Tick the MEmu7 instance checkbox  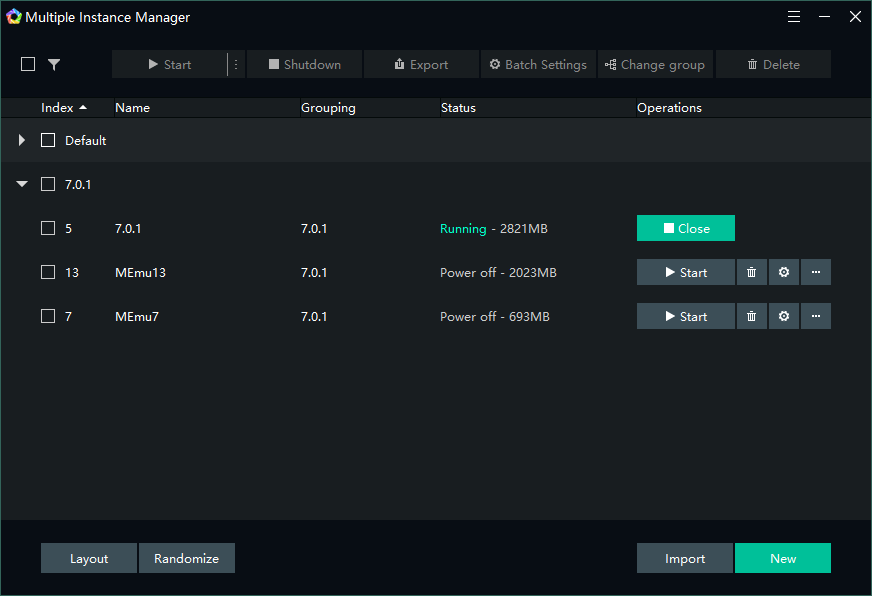pyautogui.click(x=48, y=316)
